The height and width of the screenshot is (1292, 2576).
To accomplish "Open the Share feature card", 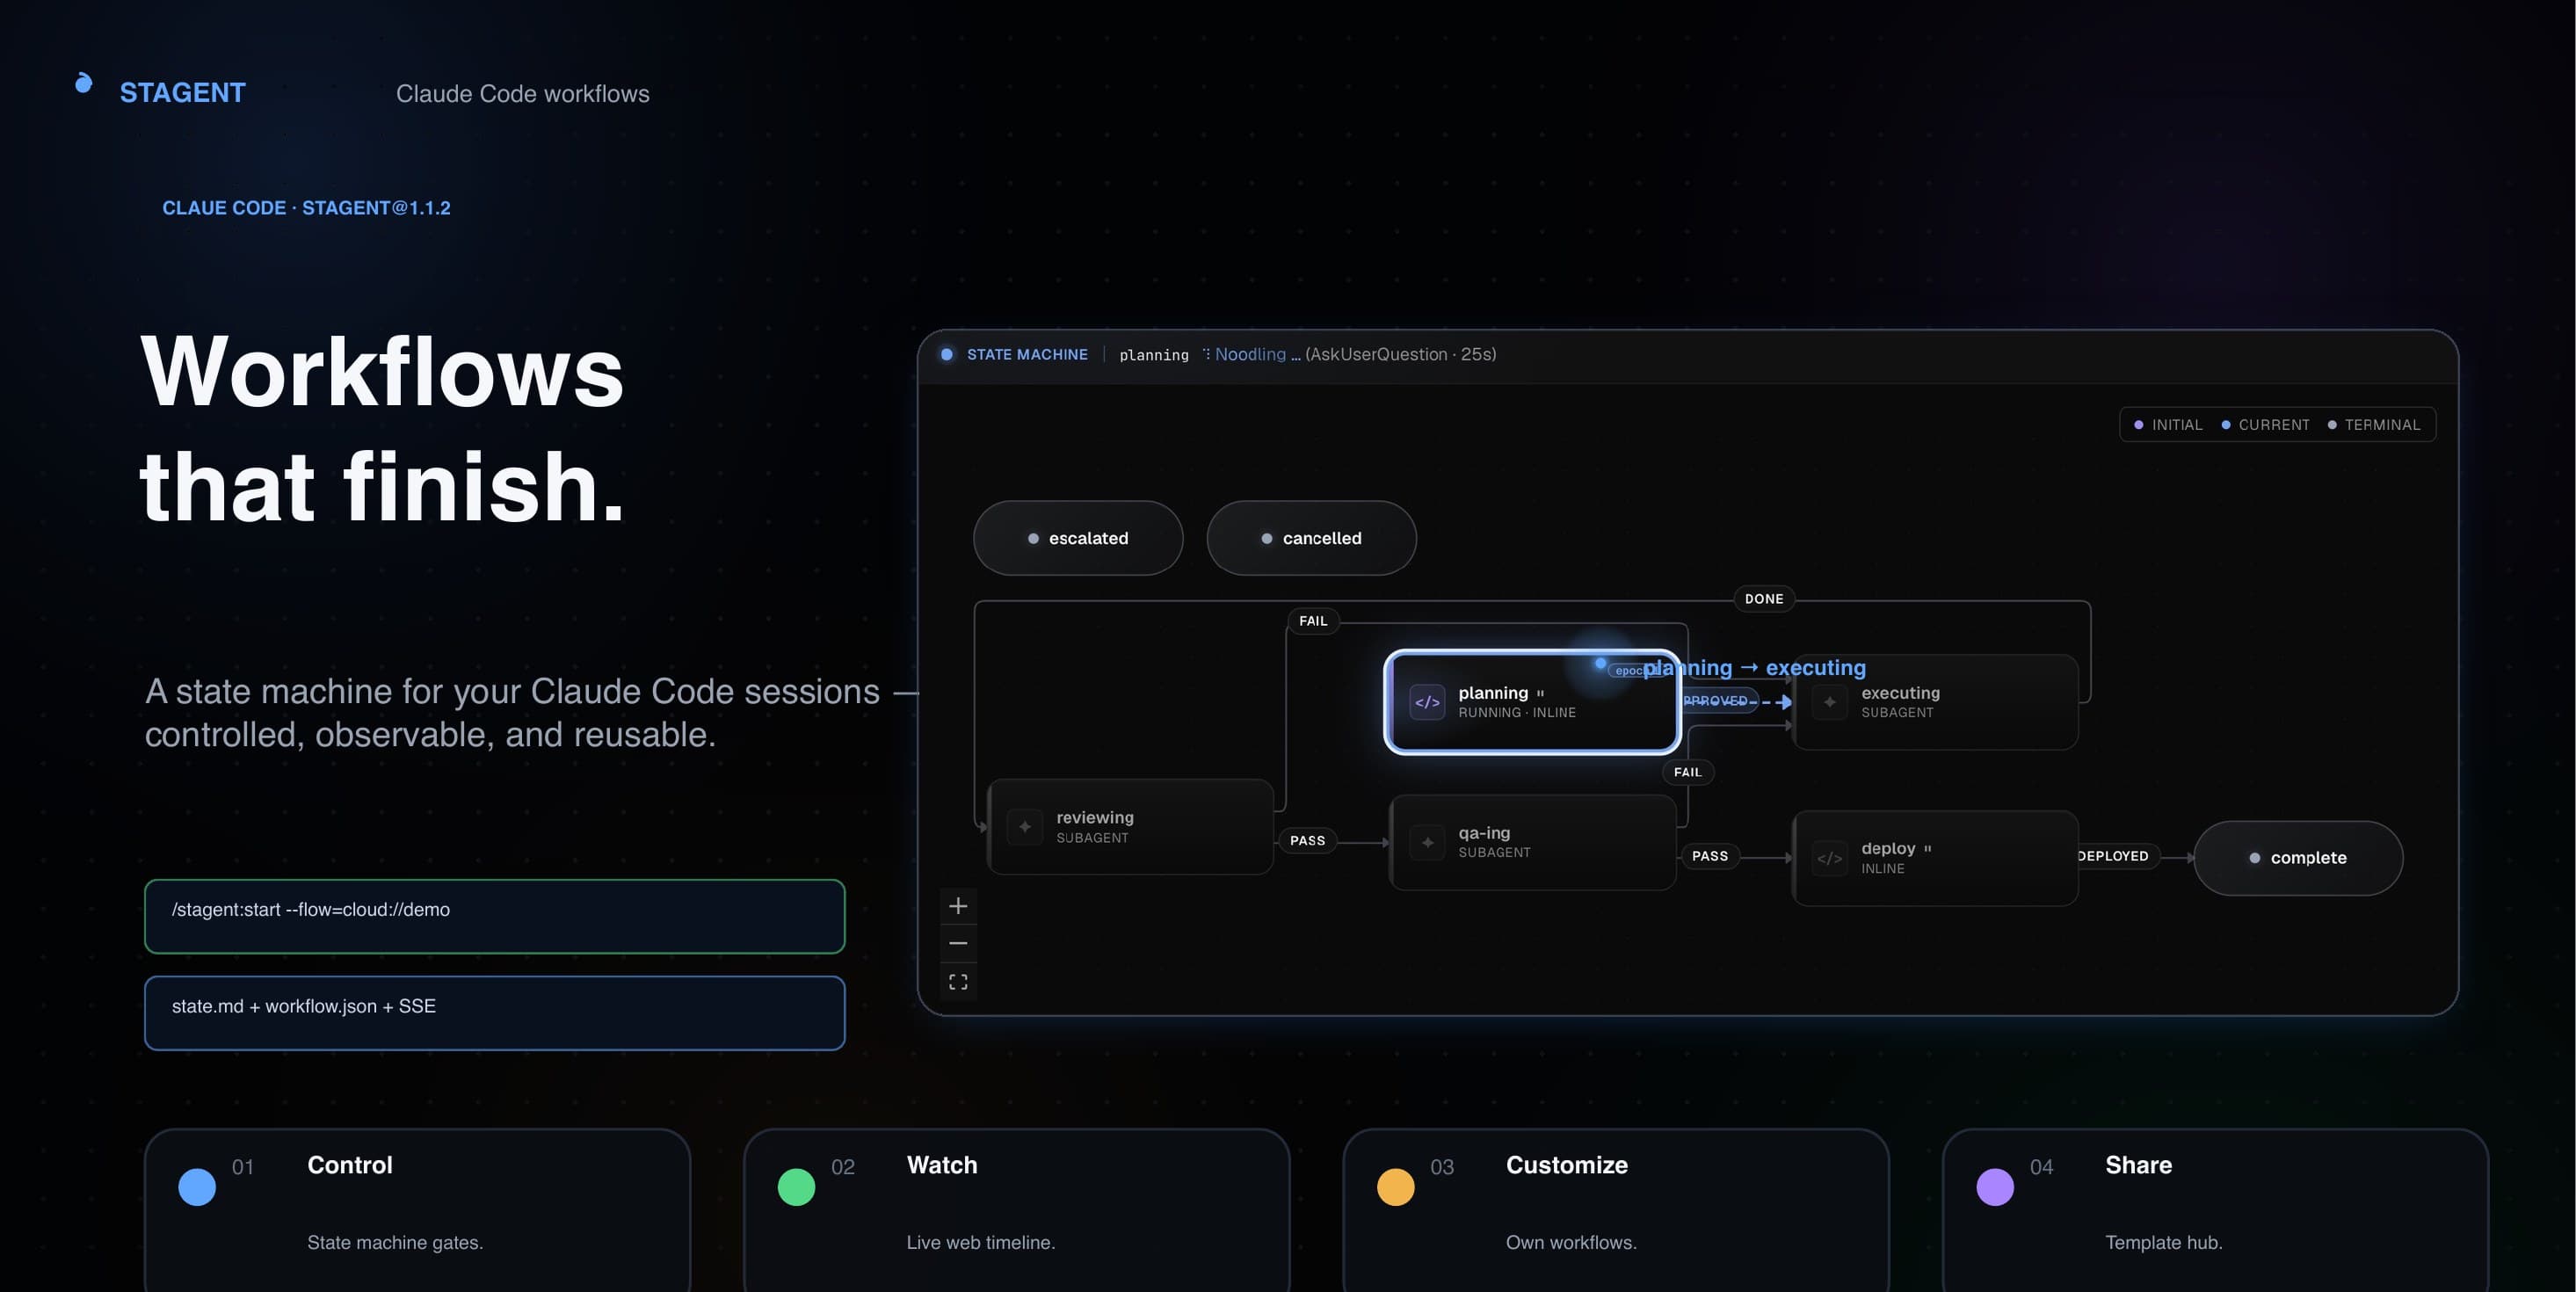I will [2215, 1210].
